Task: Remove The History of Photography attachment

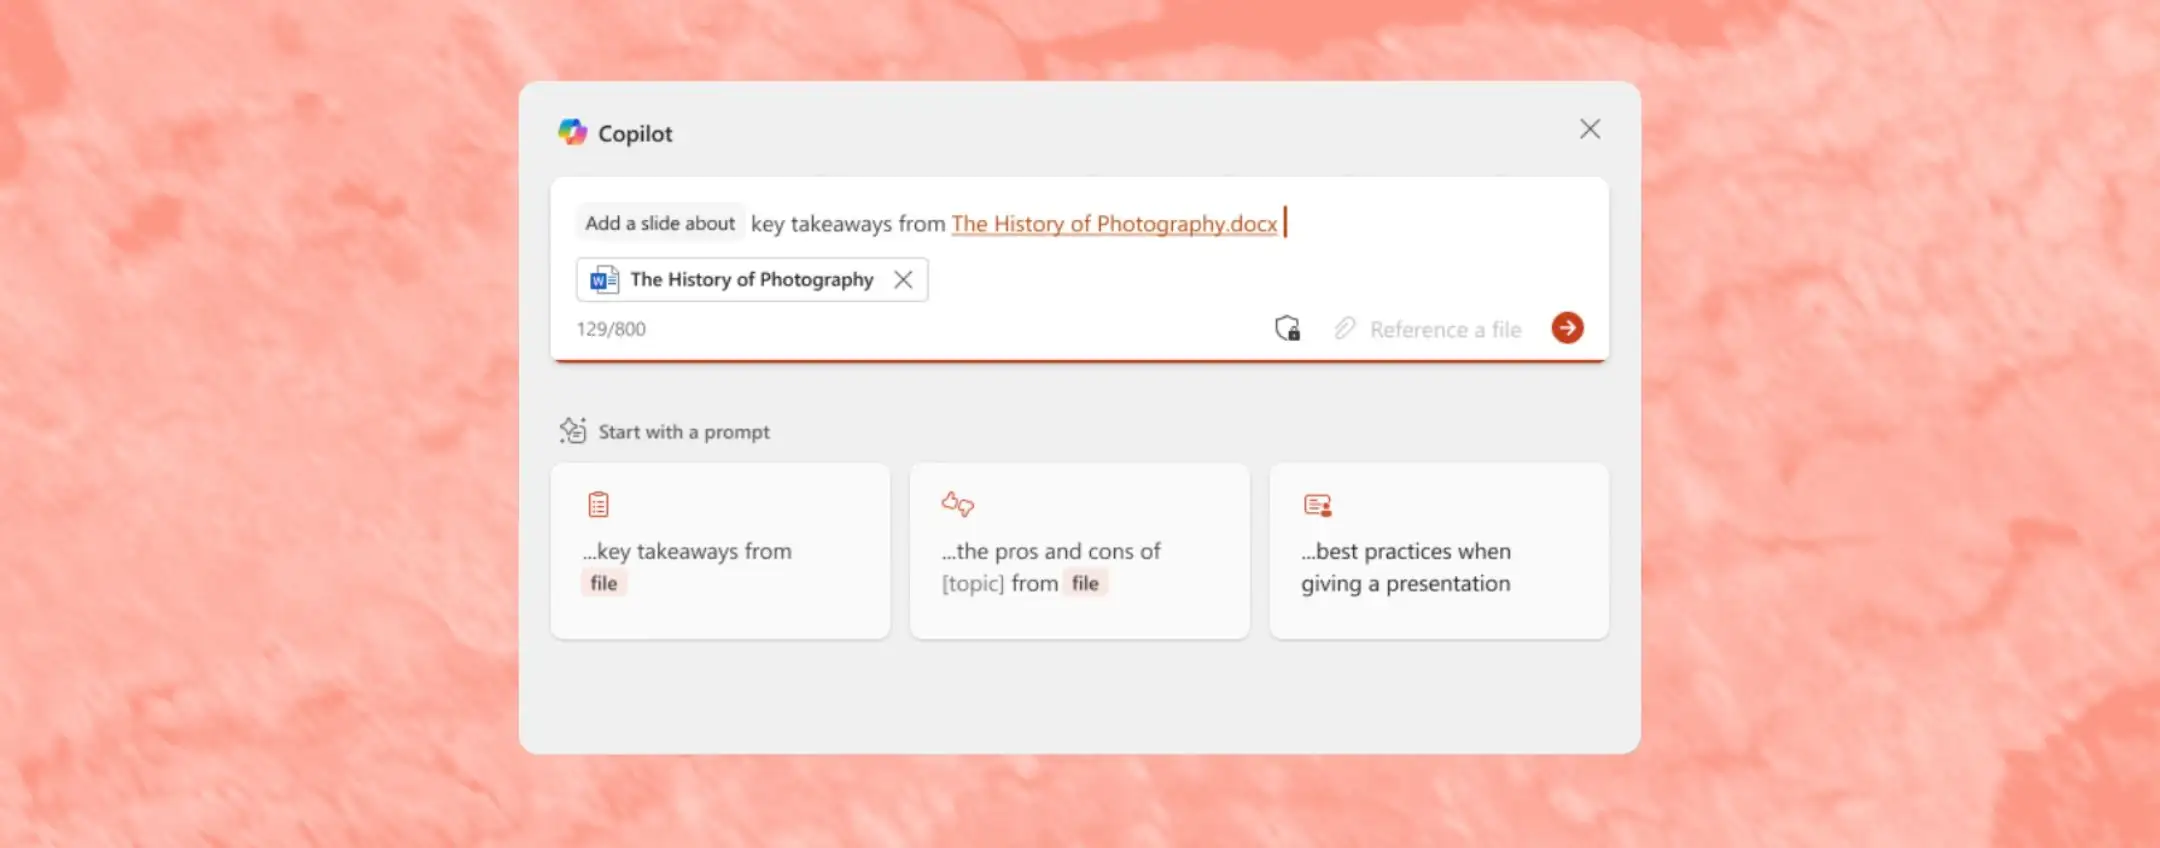Action: coord(903,280)
